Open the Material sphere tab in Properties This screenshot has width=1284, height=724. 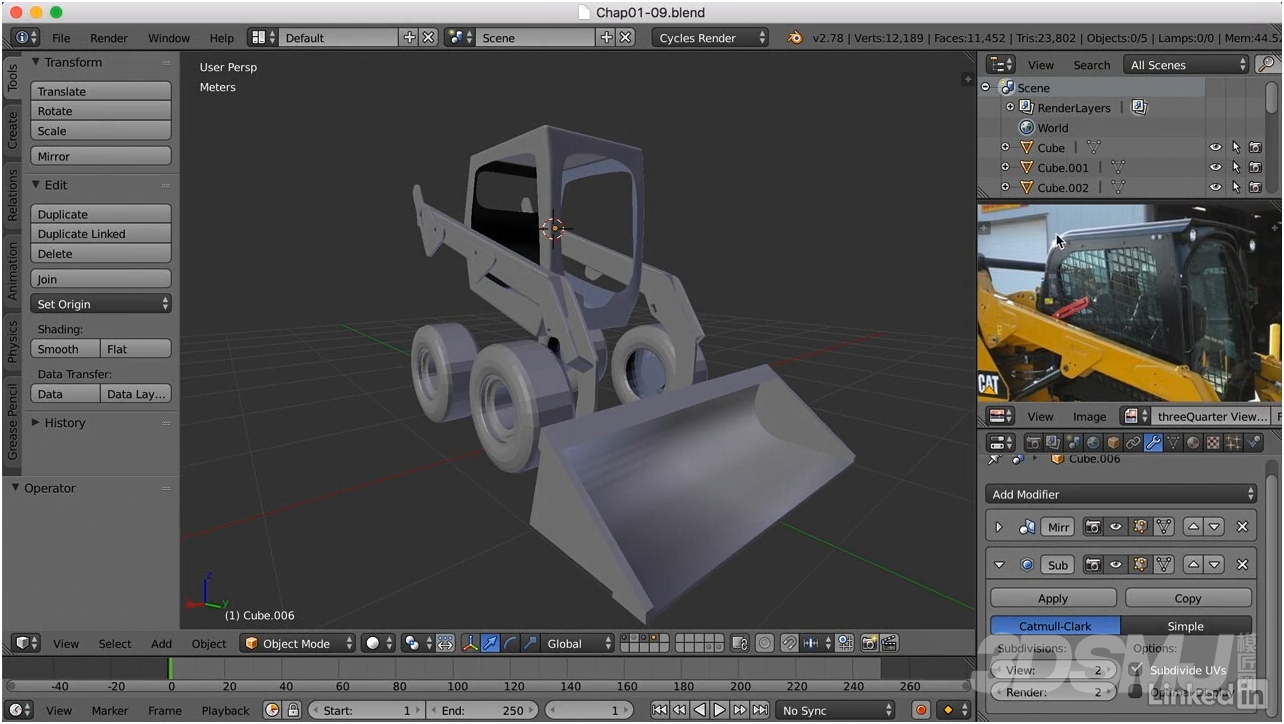click(1193, 442)
